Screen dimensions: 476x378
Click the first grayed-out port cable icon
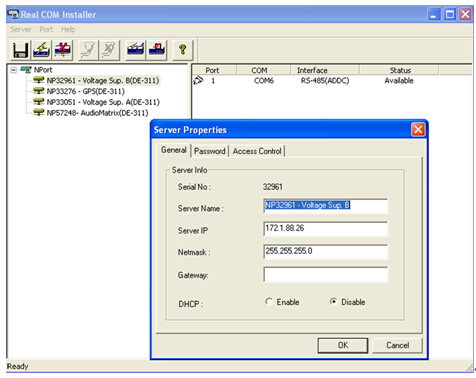[x=88, y=50]
